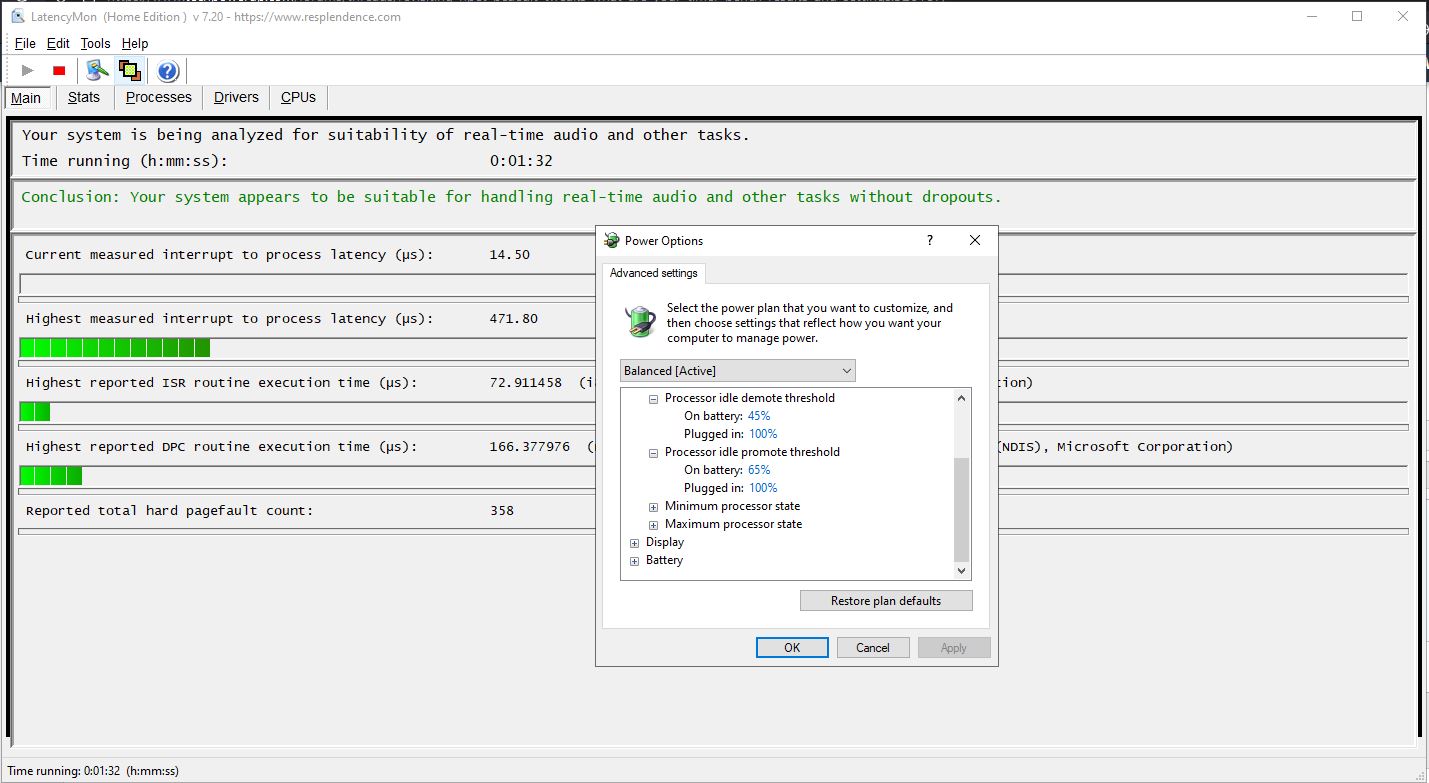Click Cancel in Power Options
Screen dimensions: 1429x783
pyautogui.click(x=873, y=648)
